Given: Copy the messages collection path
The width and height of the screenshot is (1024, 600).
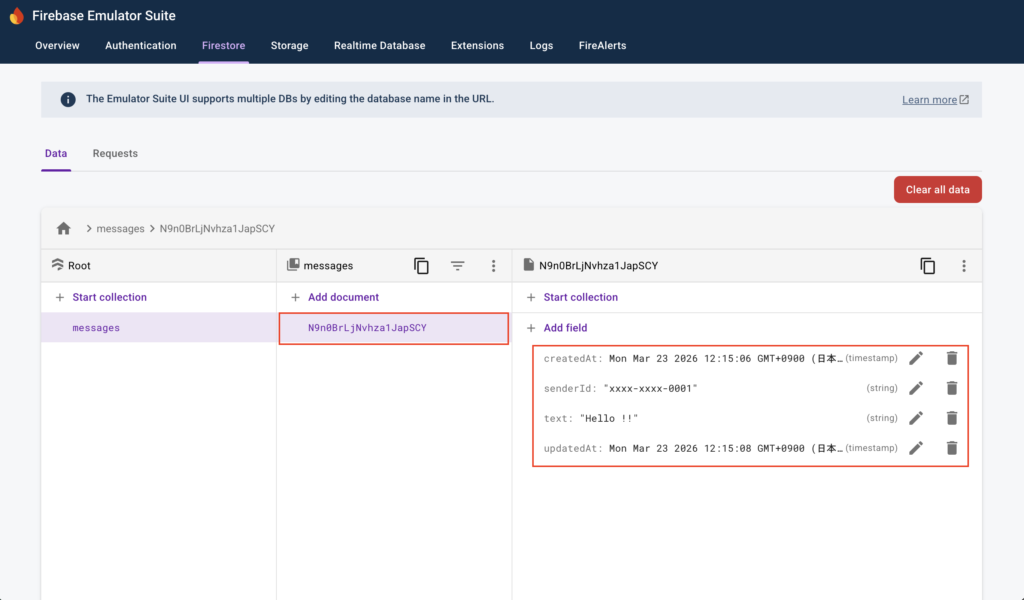Looking at the screenshot, I should (x=421, y=266).
